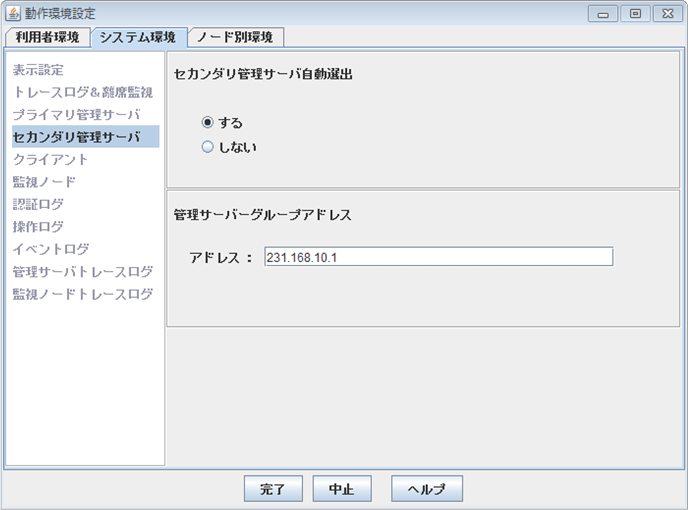This screenshot has height=510, width=688.
Task: Open トレースログ&離席監視 settings
Action: pyautogui.click(x=83, y=92)
